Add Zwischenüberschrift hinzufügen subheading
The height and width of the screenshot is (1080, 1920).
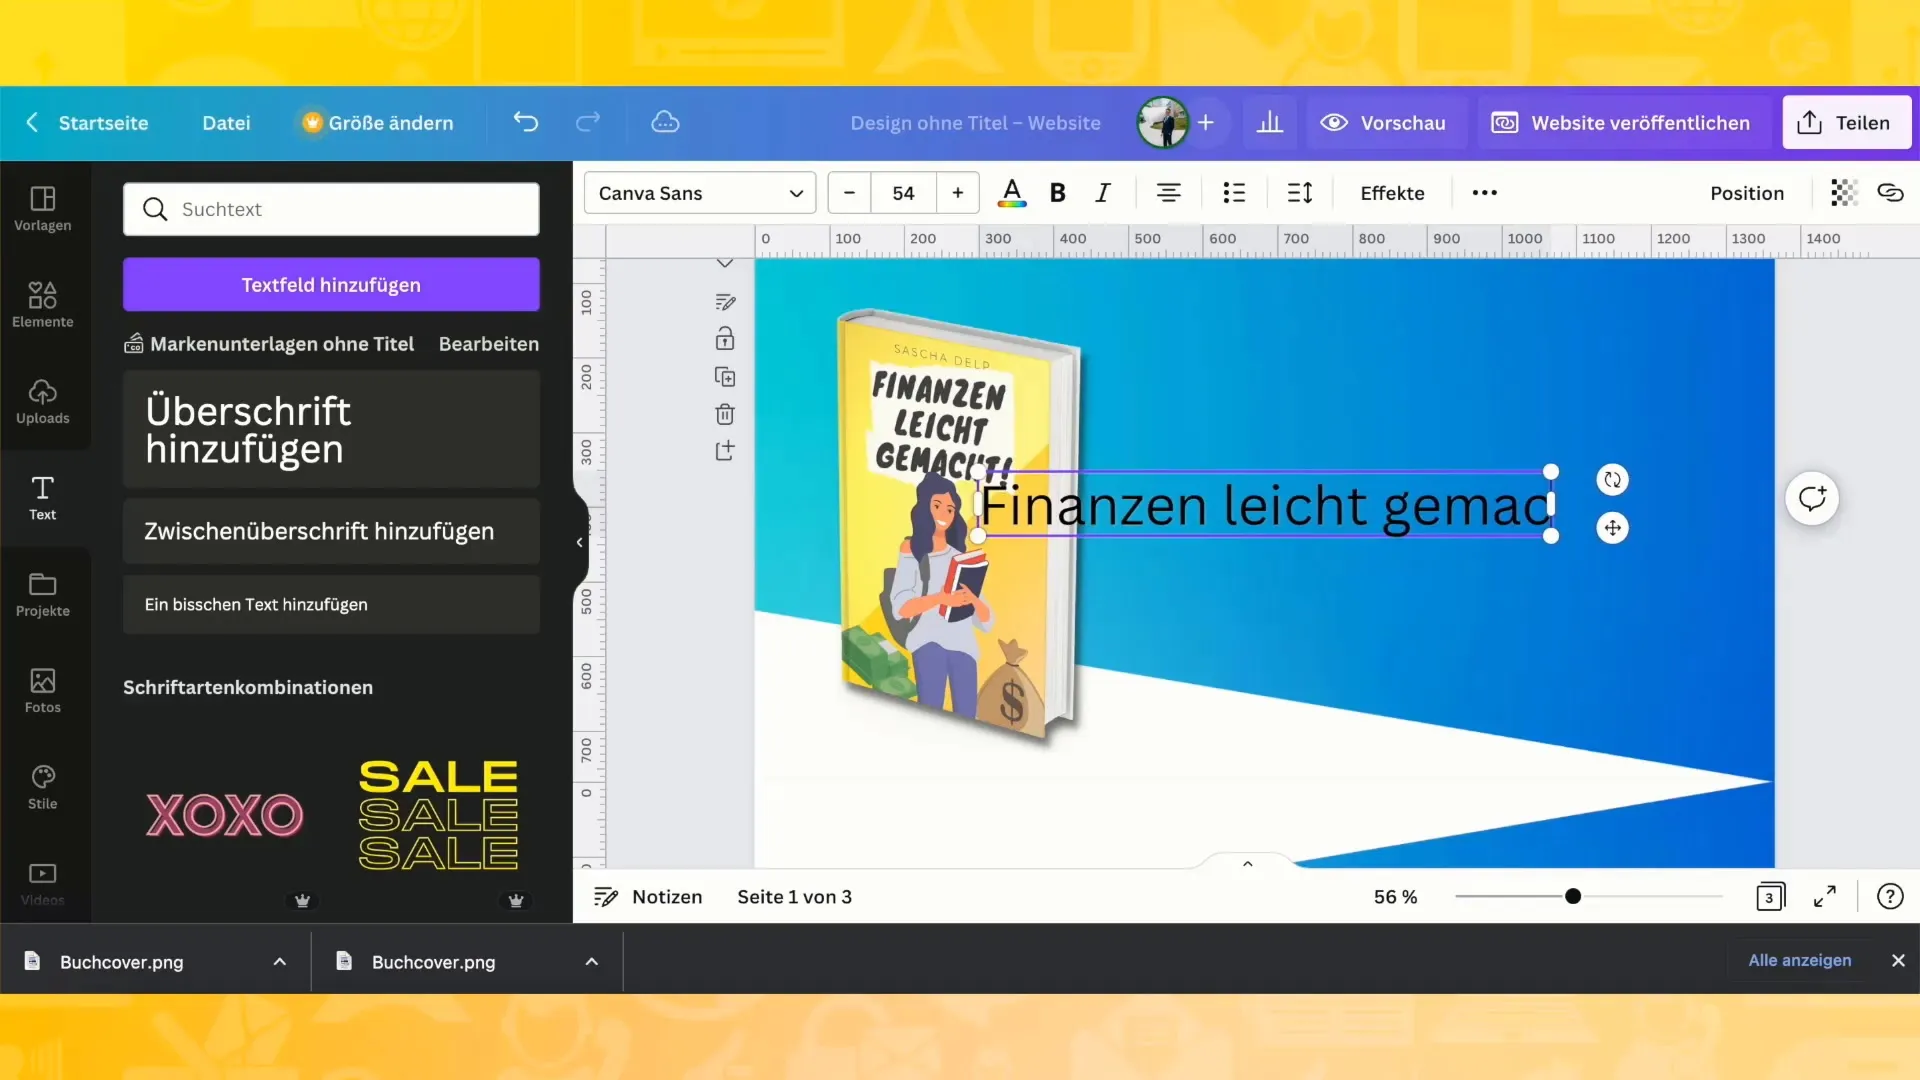[x=331, y=531]
